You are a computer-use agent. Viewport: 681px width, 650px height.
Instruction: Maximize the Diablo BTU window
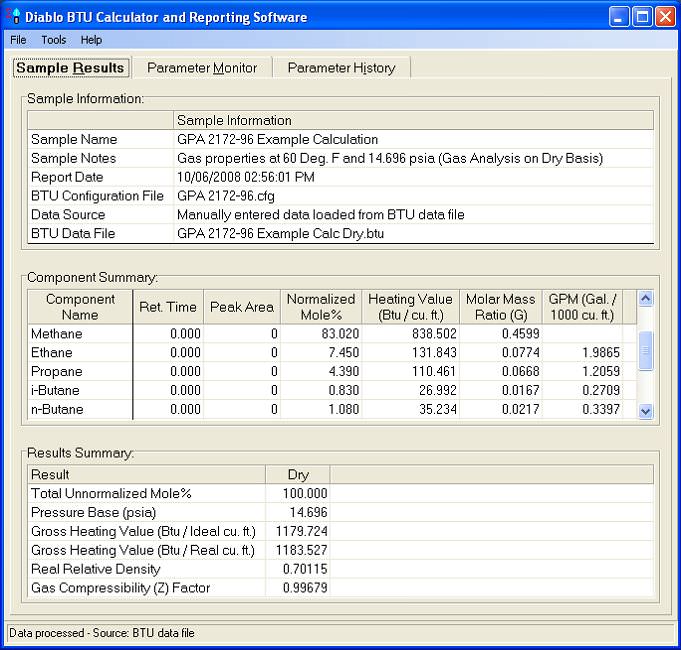pos(642,17)
